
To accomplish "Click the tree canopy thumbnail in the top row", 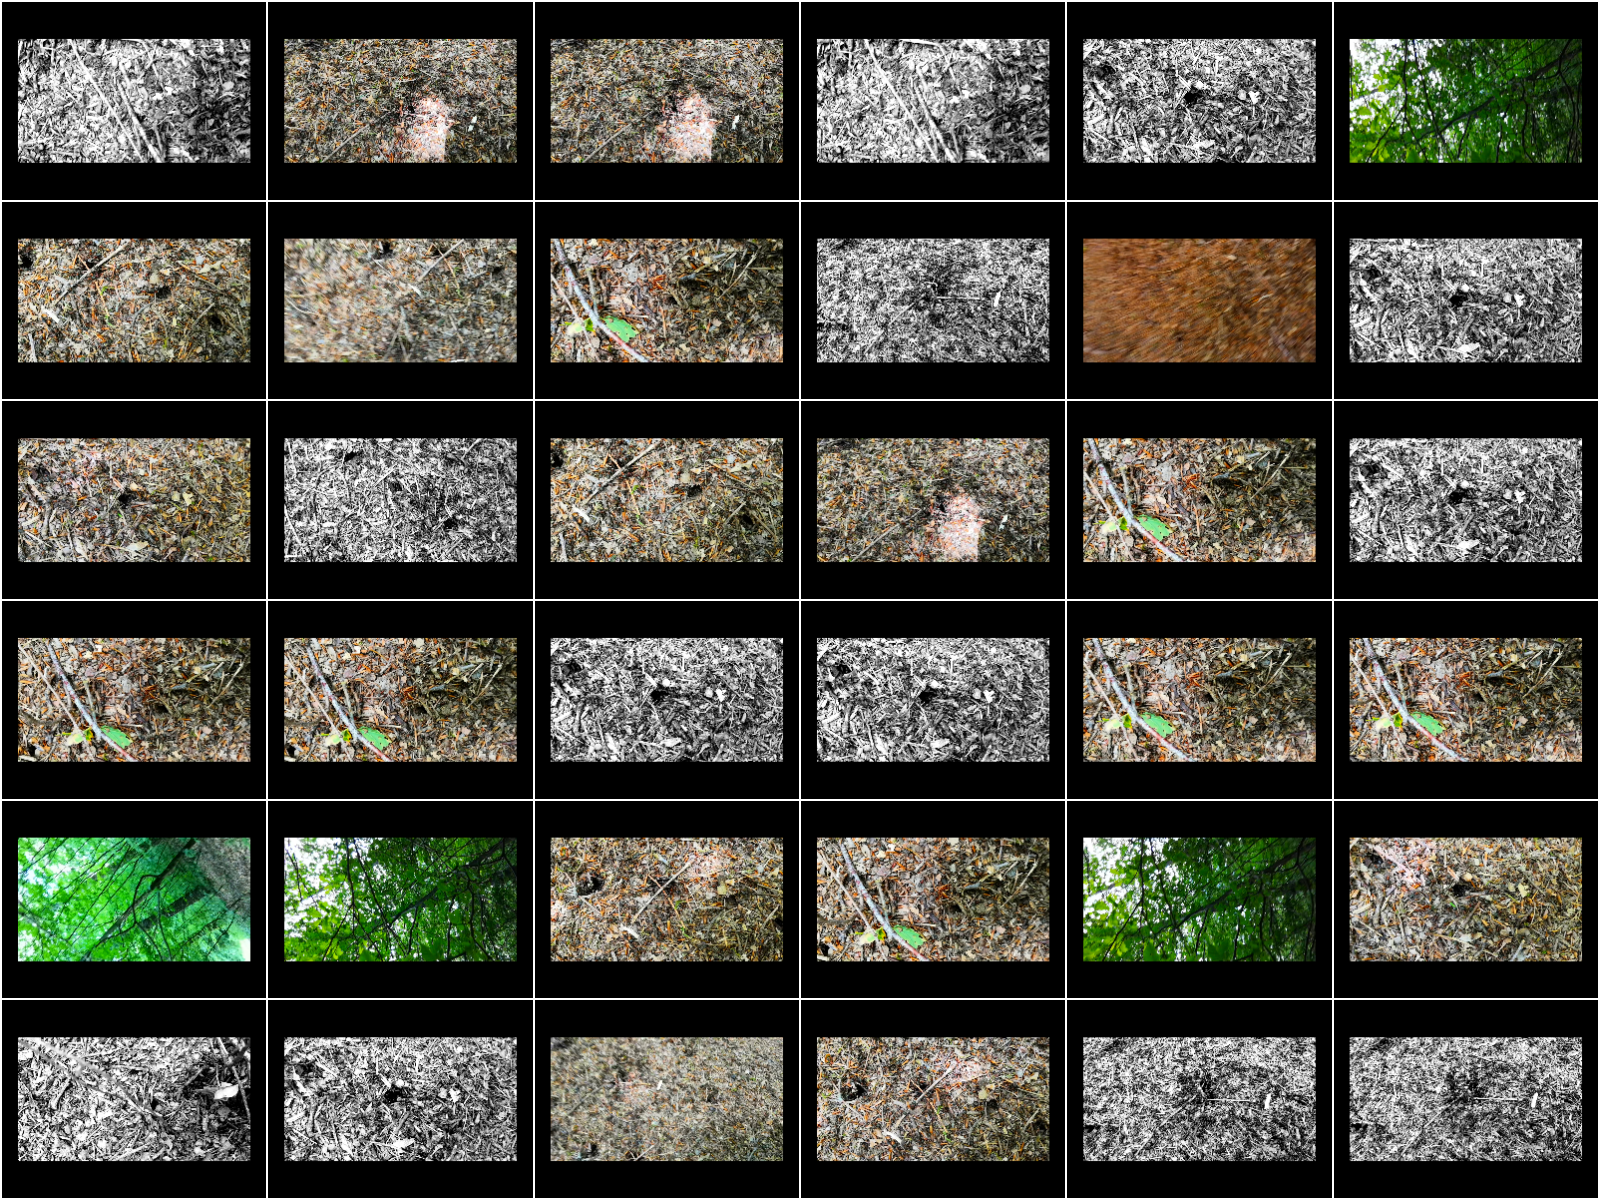I will pyautogui.click(x=1465, y=101).
